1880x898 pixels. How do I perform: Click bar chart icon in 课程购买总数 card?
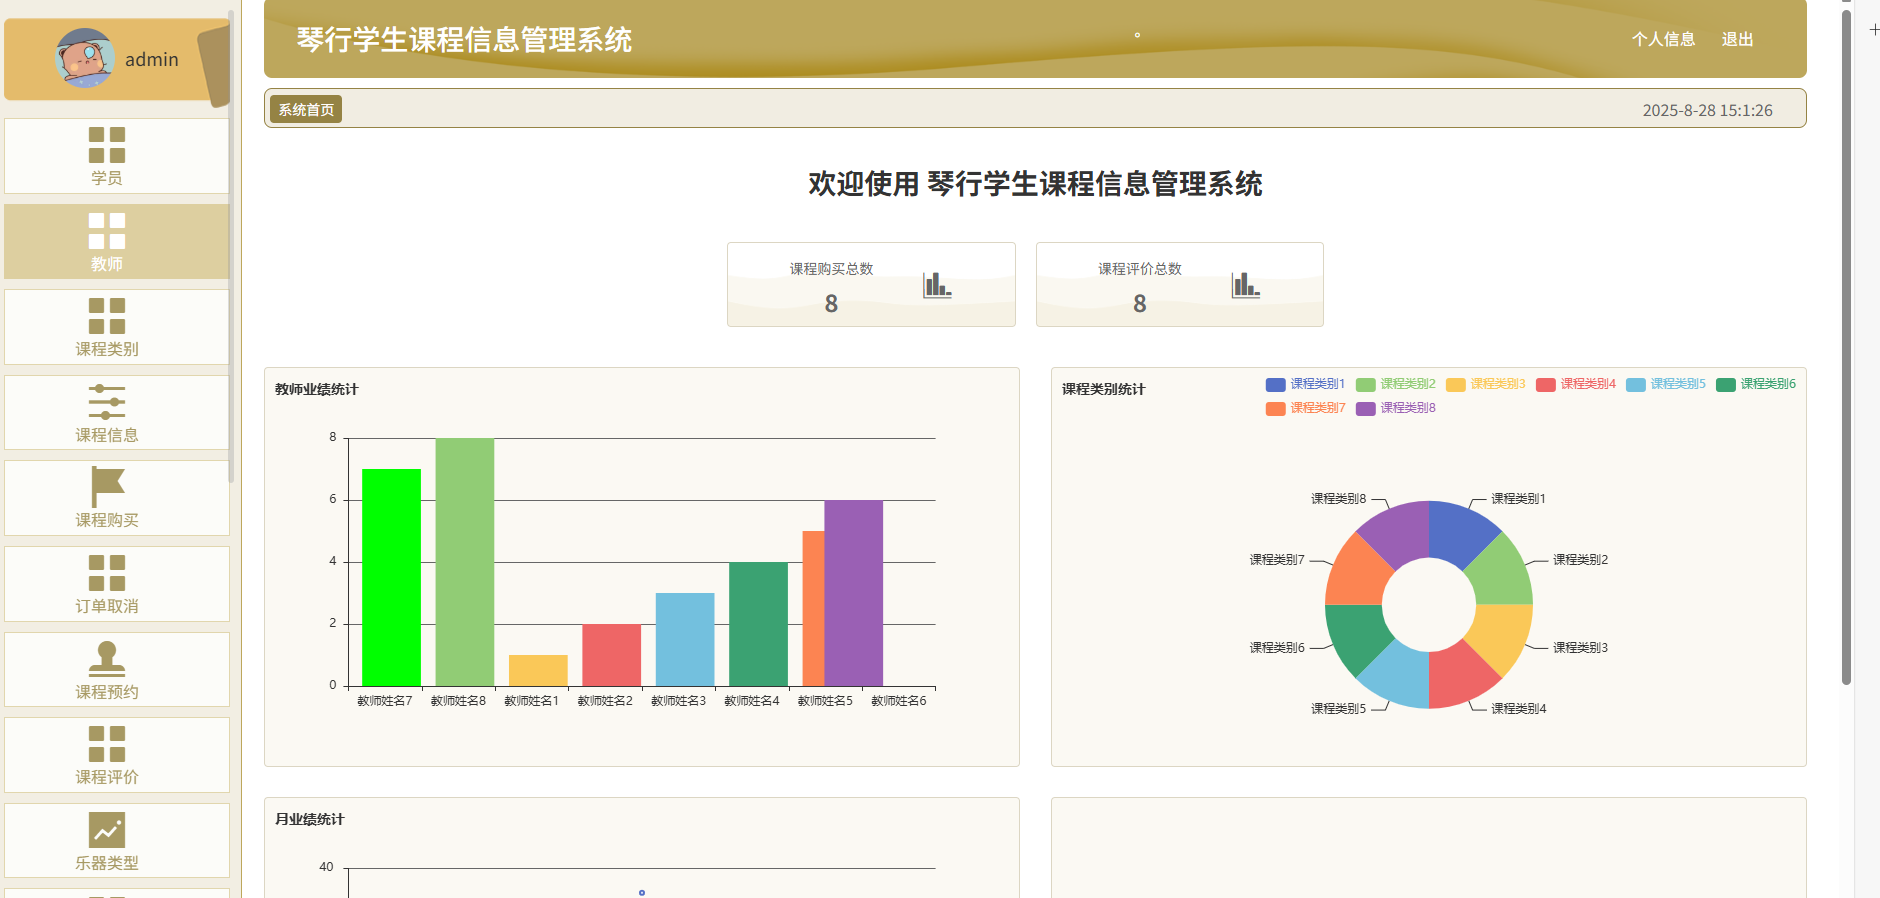tap(937, 285)
